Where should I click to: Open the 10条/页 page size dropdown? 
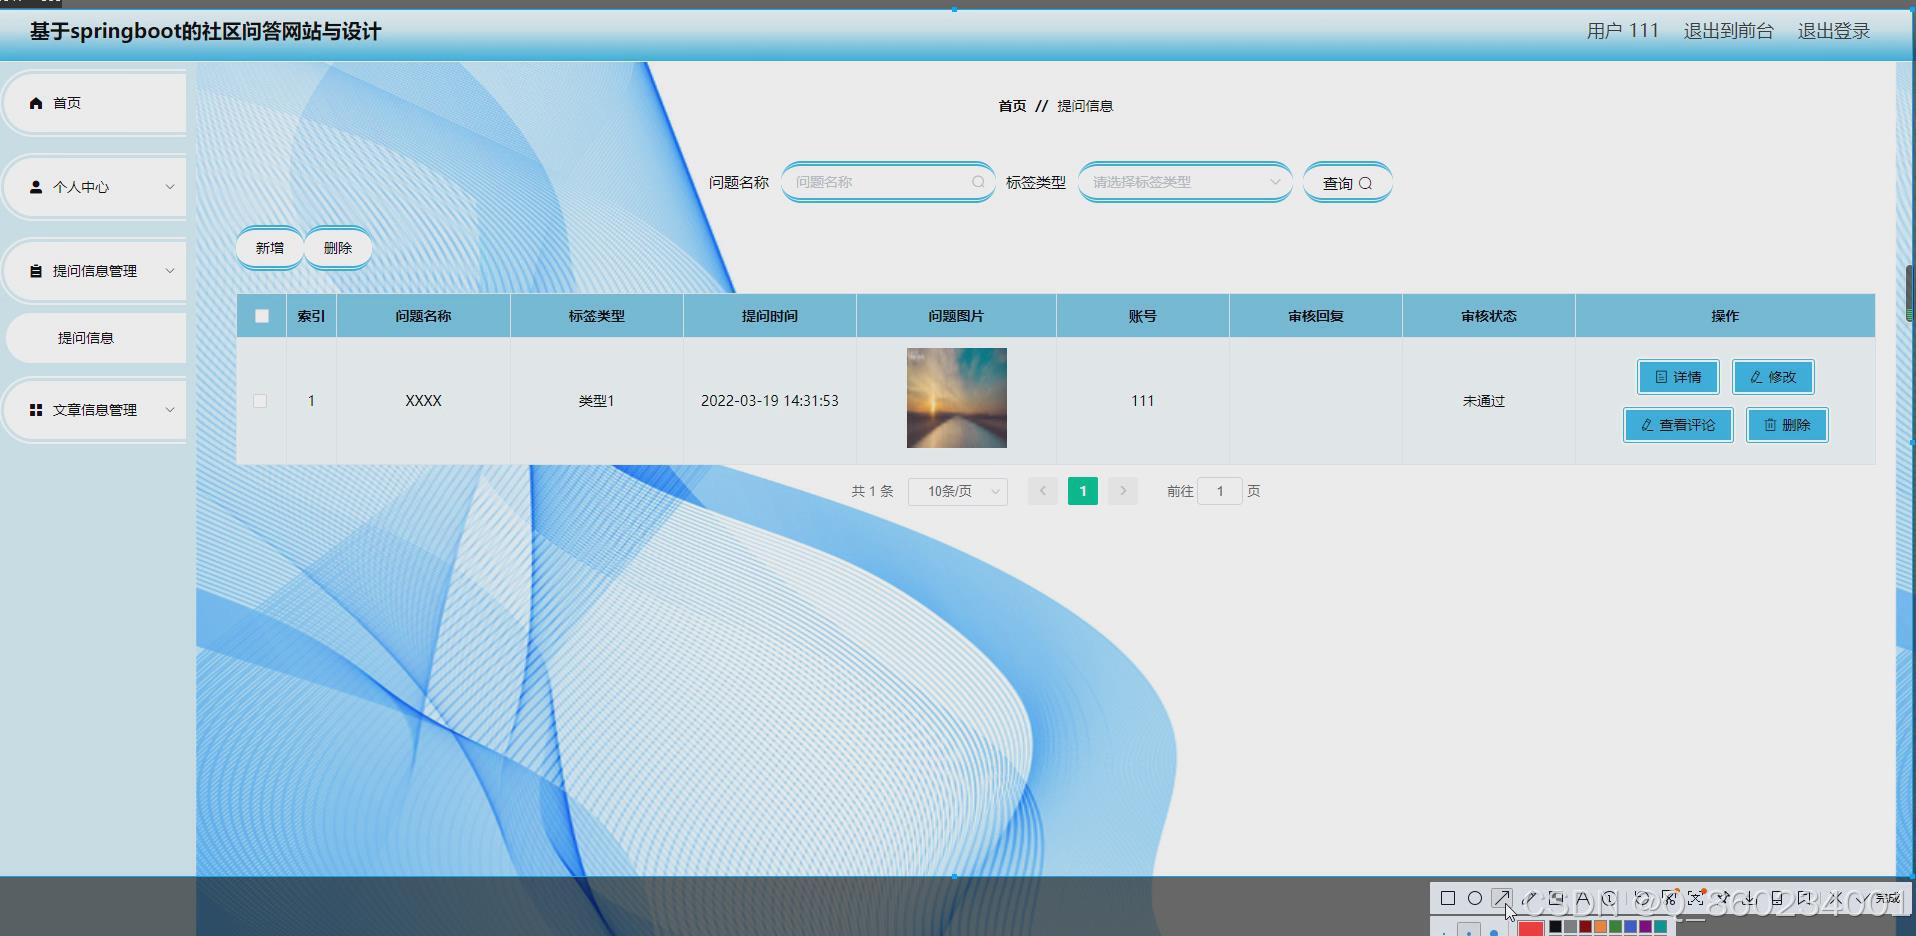point(957,491)
